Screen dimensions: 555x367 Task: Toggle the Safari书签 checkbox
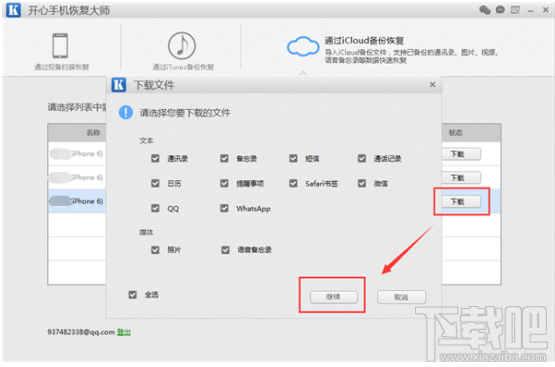[293, 183]
